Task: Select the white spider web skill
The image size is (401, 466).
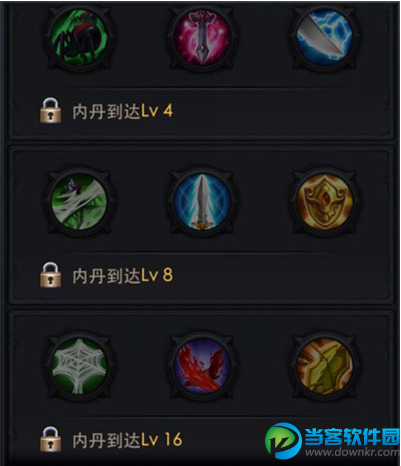Action: tap(79, 365)
